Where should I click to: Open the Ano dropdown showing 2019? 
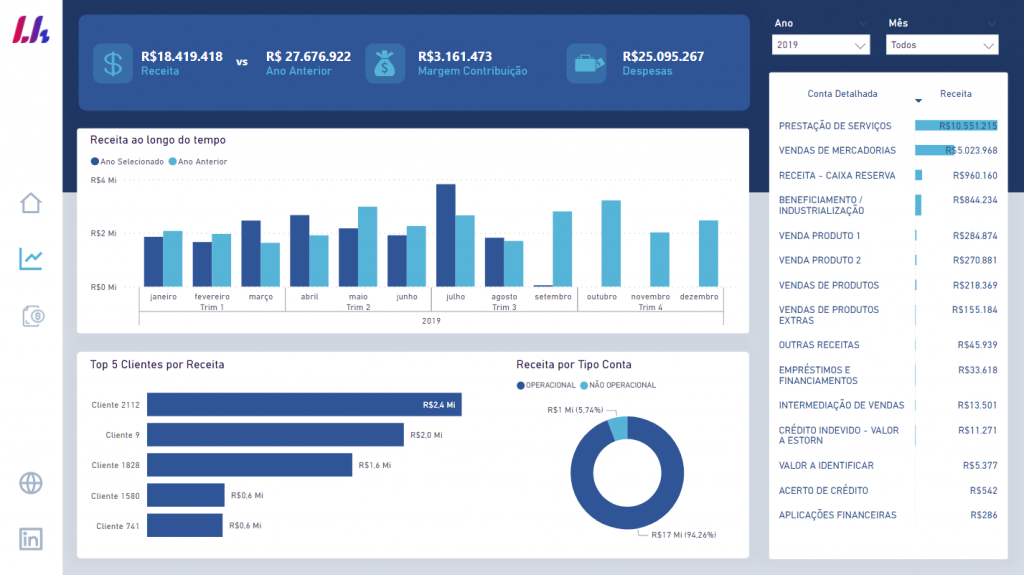(821, 45)
